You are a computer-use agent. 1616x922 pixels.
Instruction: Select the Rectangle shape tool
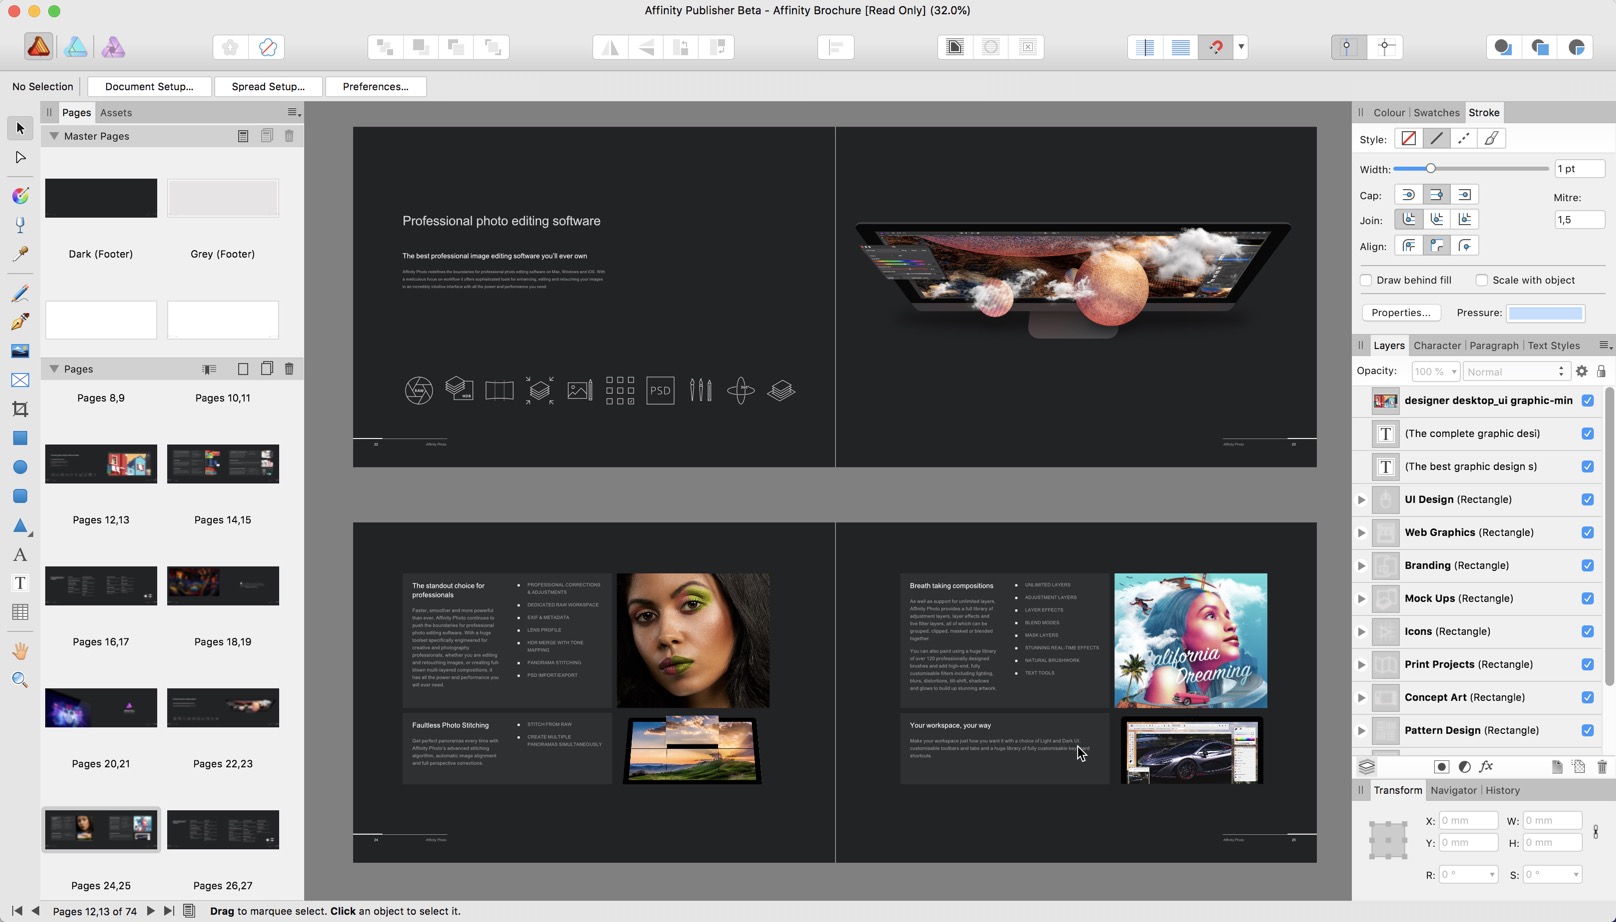click(x=20, y=438)
